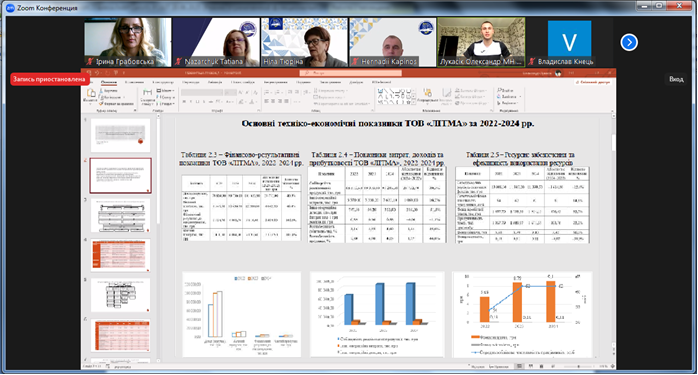Expand the shapes gallery more arrow

[x=414, y=102]
